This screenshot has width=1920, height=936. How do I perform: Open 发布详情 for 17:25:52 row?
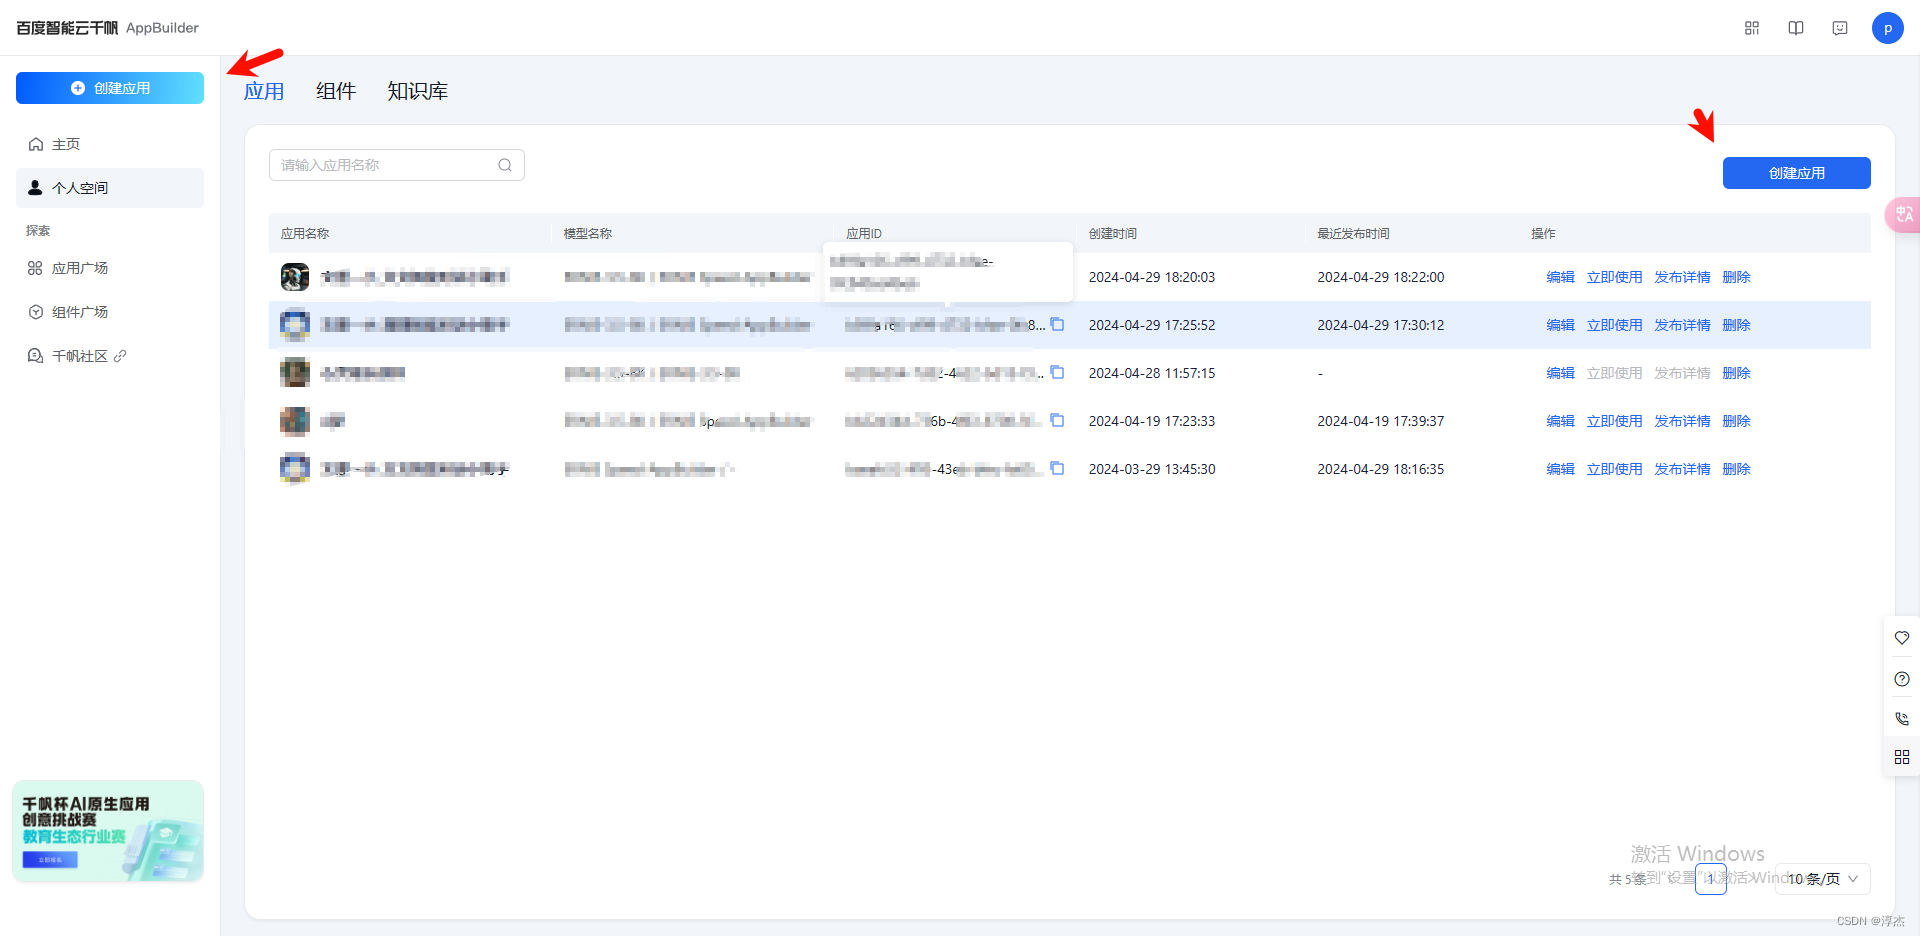tap(1682, 325)
